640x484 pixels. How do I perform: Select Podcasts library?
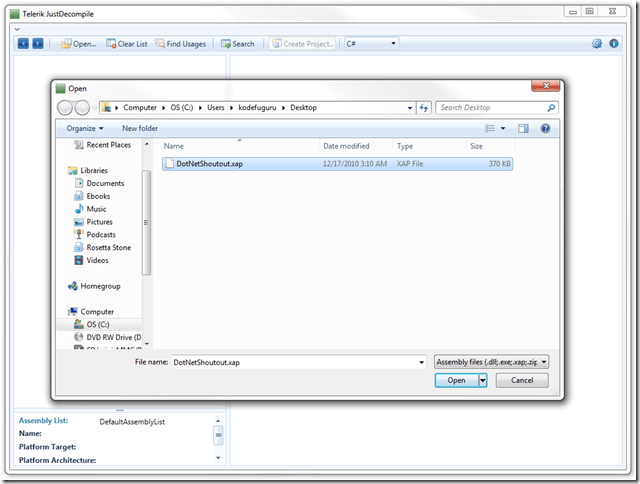point(95,235)
